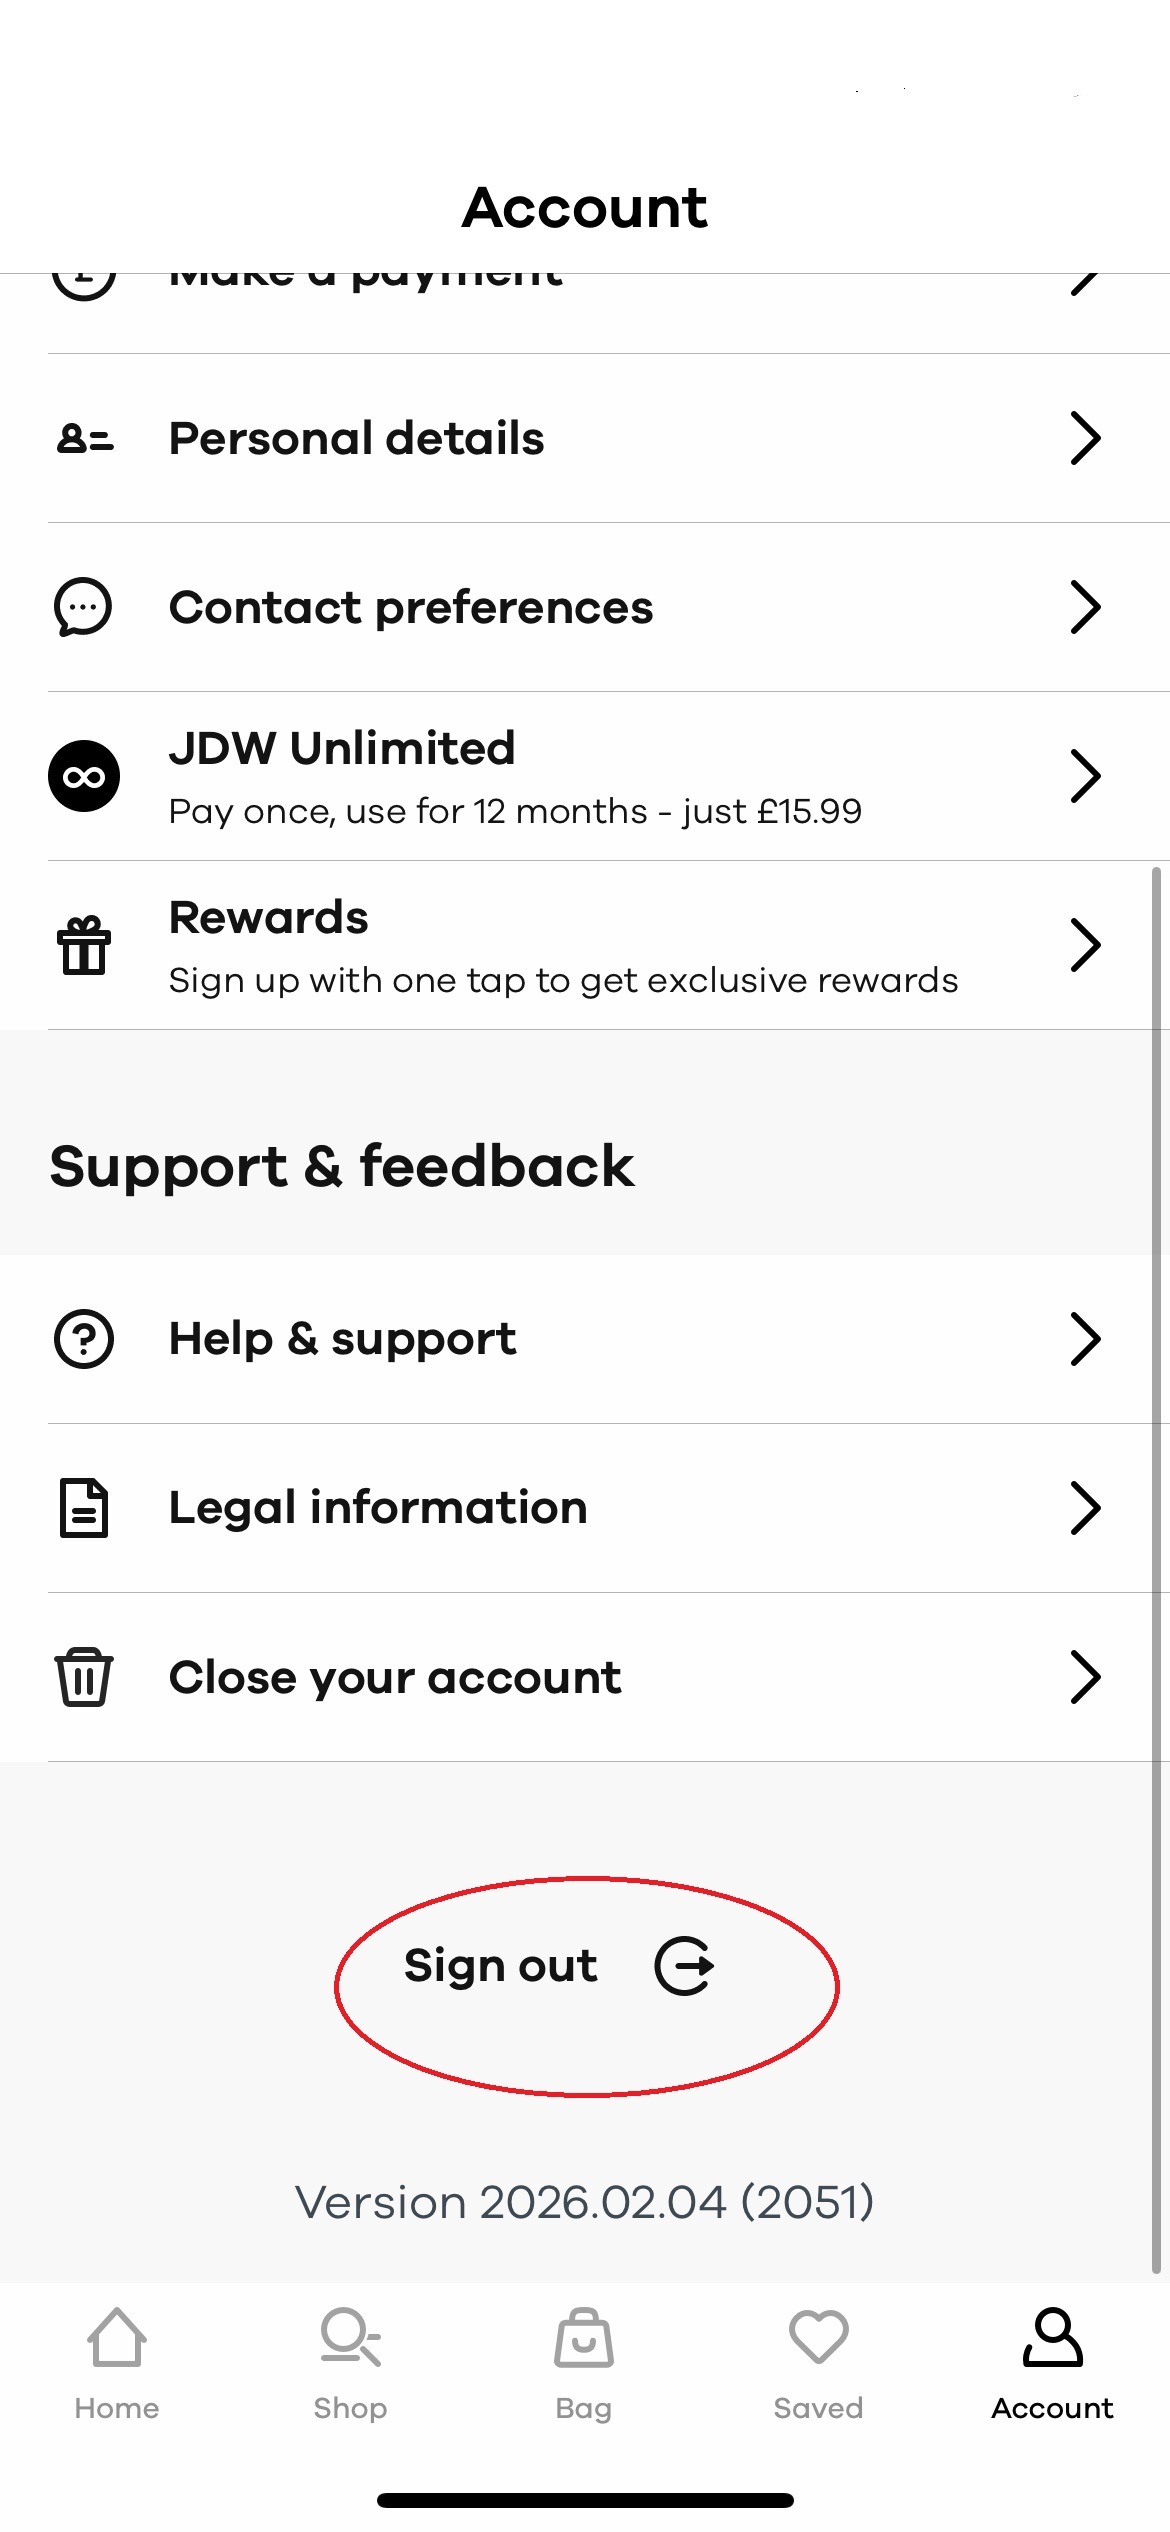Image resolution: width=1170 pixels, height=2532 pixels.
Task: Open the Rewards row chevron
Action: pyautogui.click(x=1085, y=945)
